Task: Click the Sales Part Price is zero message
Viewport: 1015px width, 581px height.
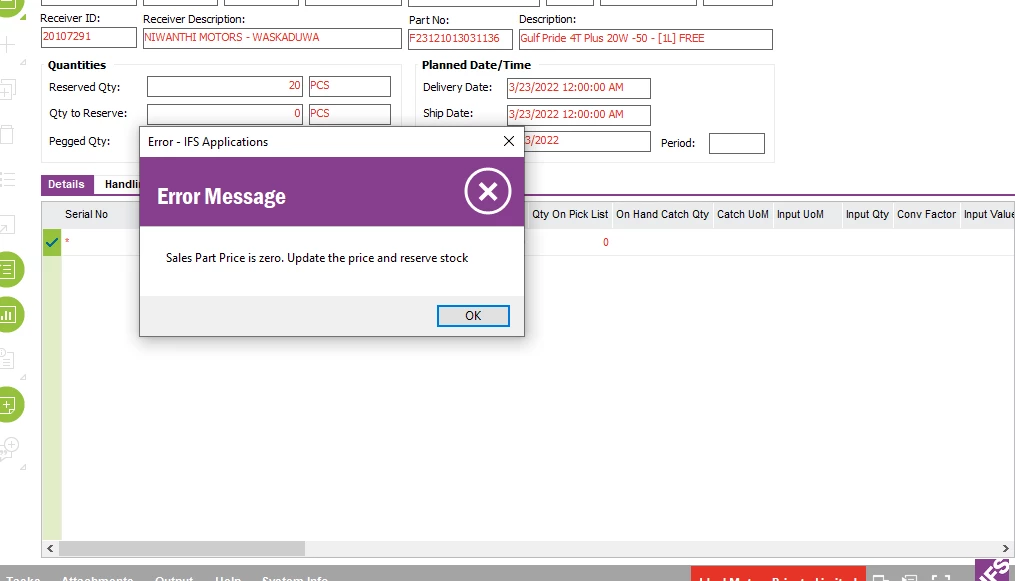Action: [x=317, y=258]
